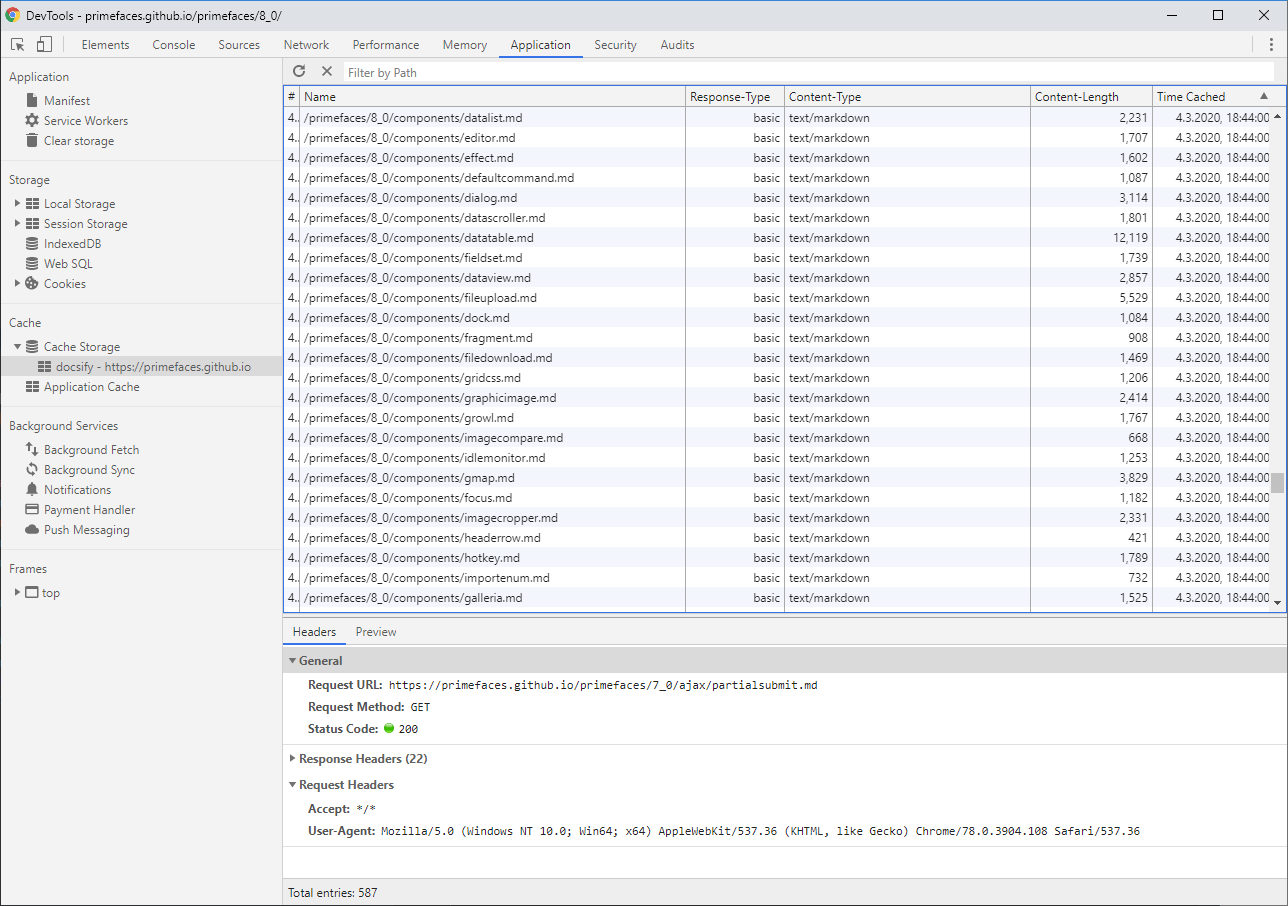Click the scrollbar down arrow

pyautogui.click(x=1277, y=602)
